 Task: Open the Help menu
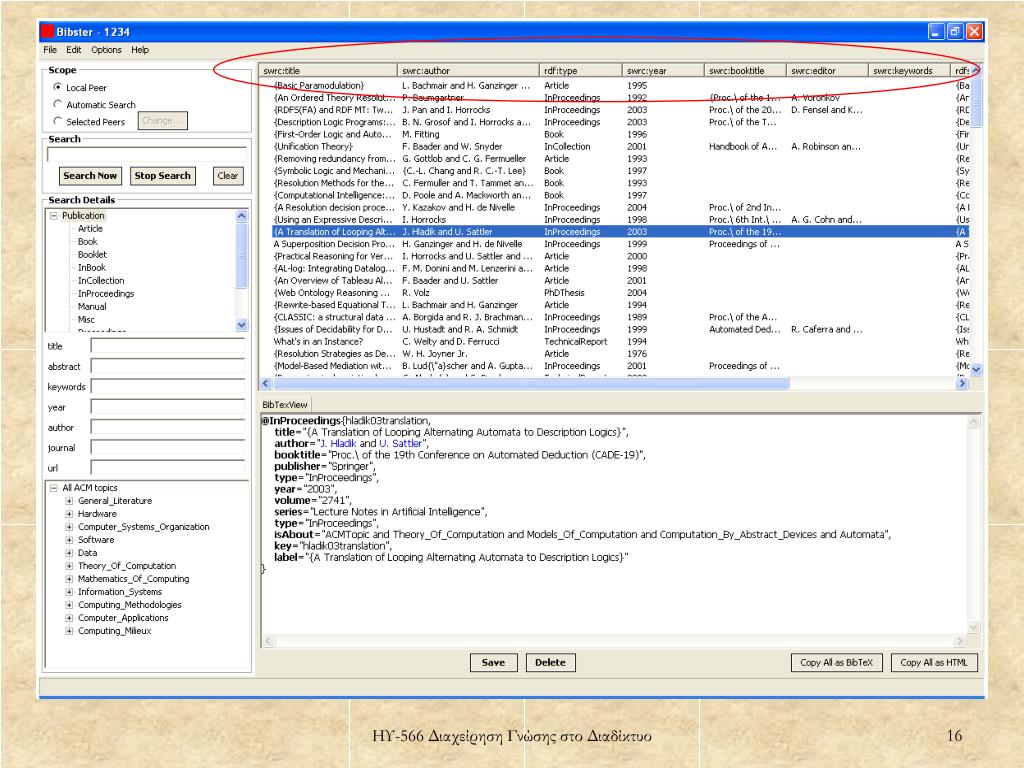click(140, 50)
